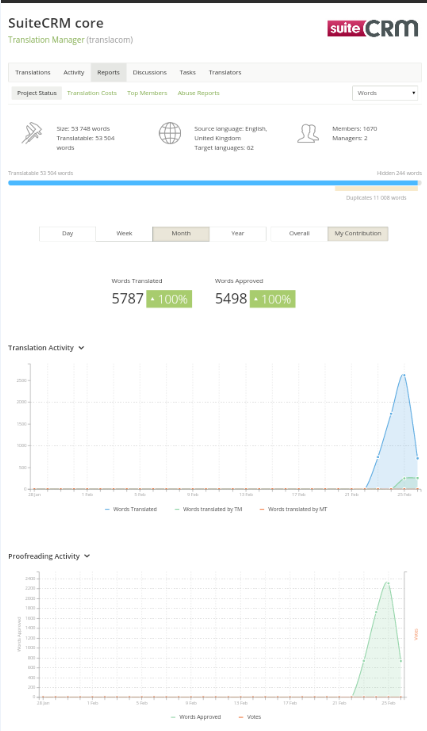
Task: Switch to Overall statistics
Action: click(x=299, y=233)
